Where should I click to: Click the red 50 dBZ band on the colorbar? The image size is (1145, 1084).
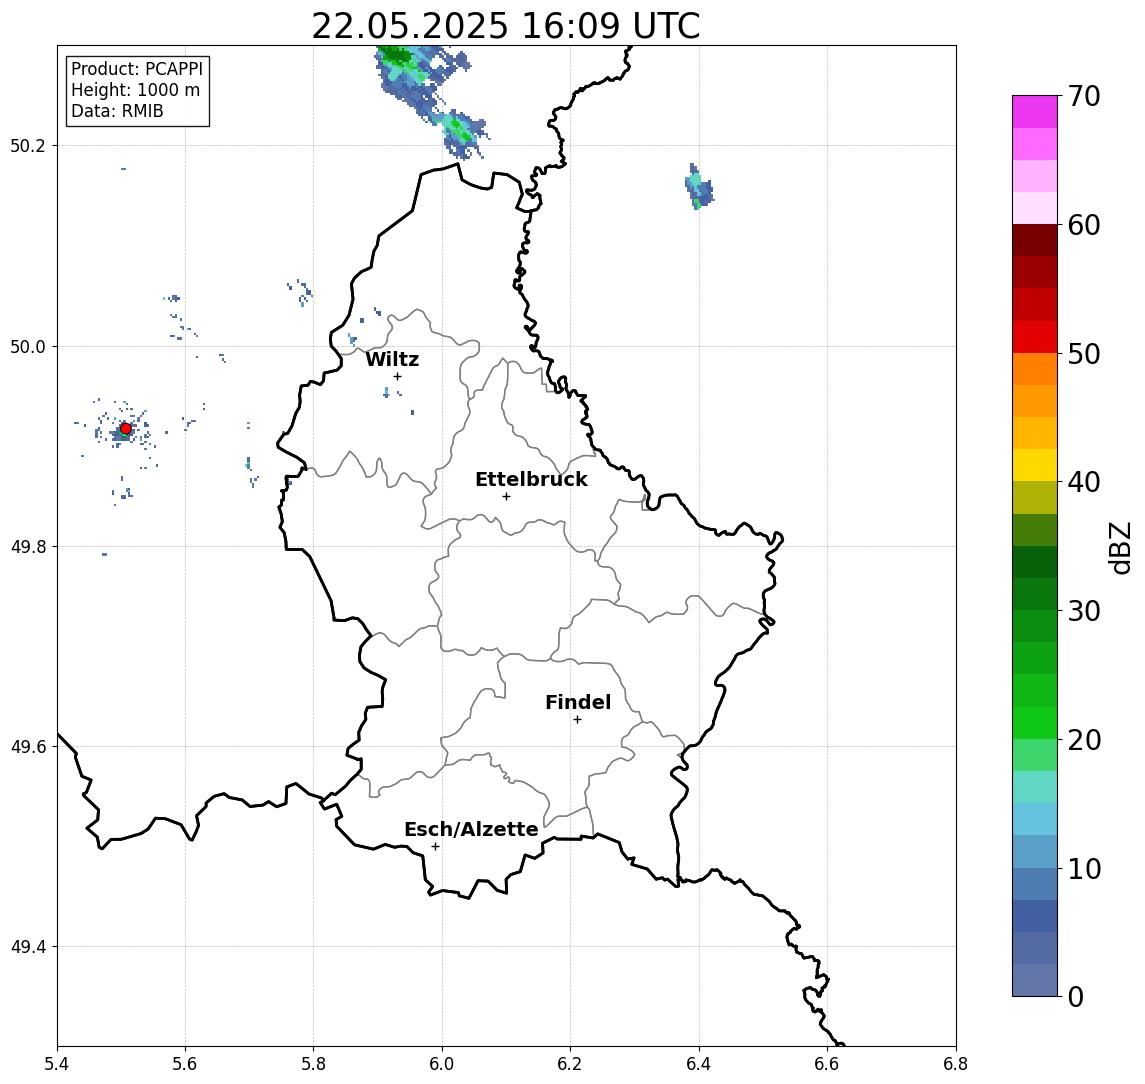(x=1035, y=337)
